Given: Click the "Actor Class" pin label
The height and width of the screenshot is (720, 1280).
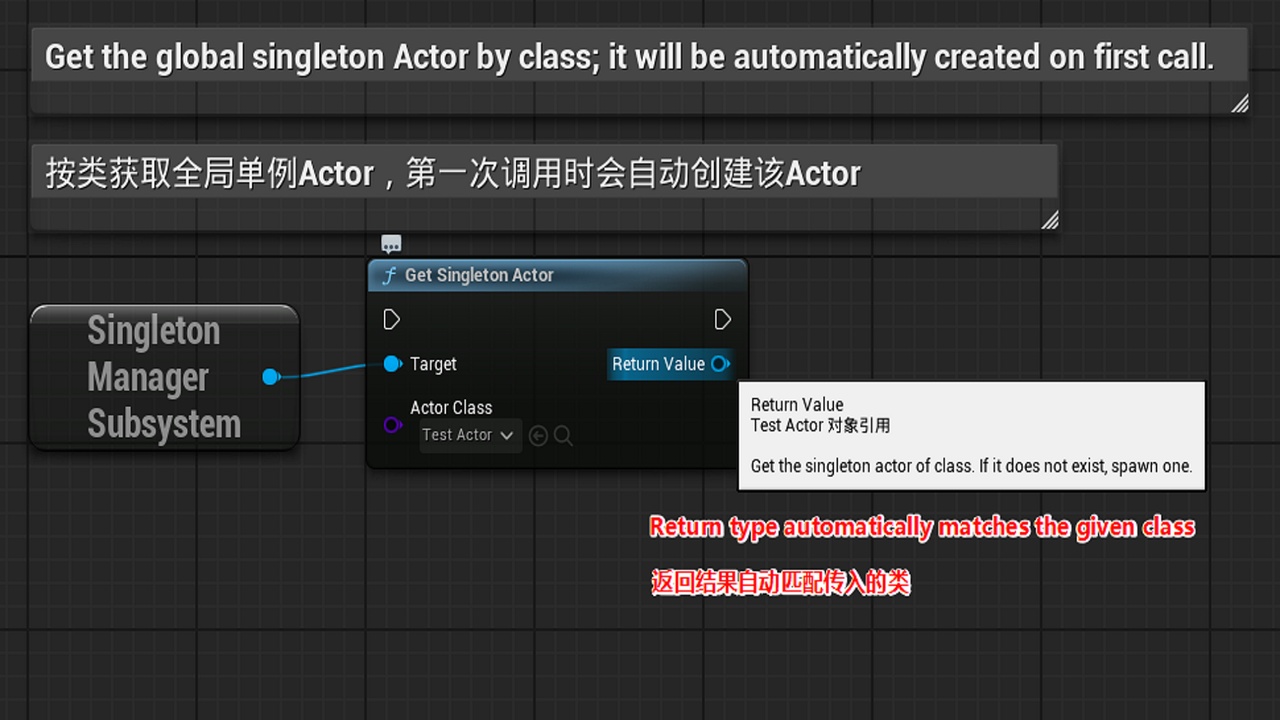Looking at the screenshot, I should [x=451, y=408].
